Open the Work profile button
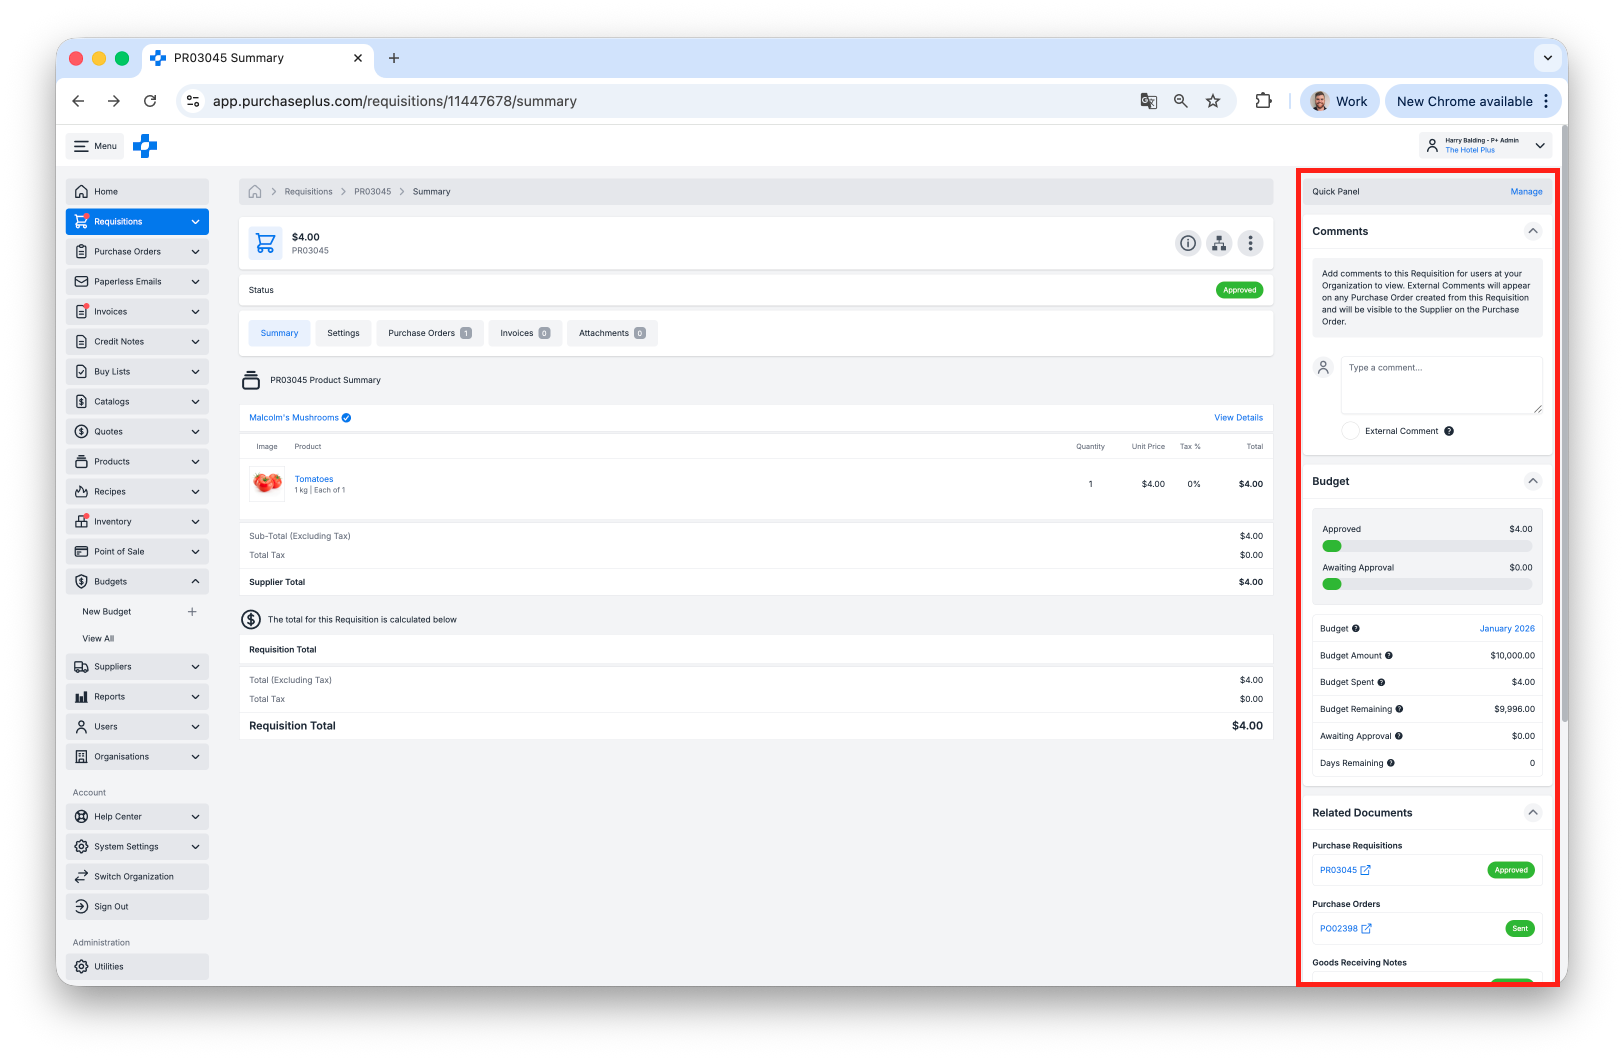The width and height of the screenshot is (1624, 1060). pyautogui.click(x=1340, y=101)
